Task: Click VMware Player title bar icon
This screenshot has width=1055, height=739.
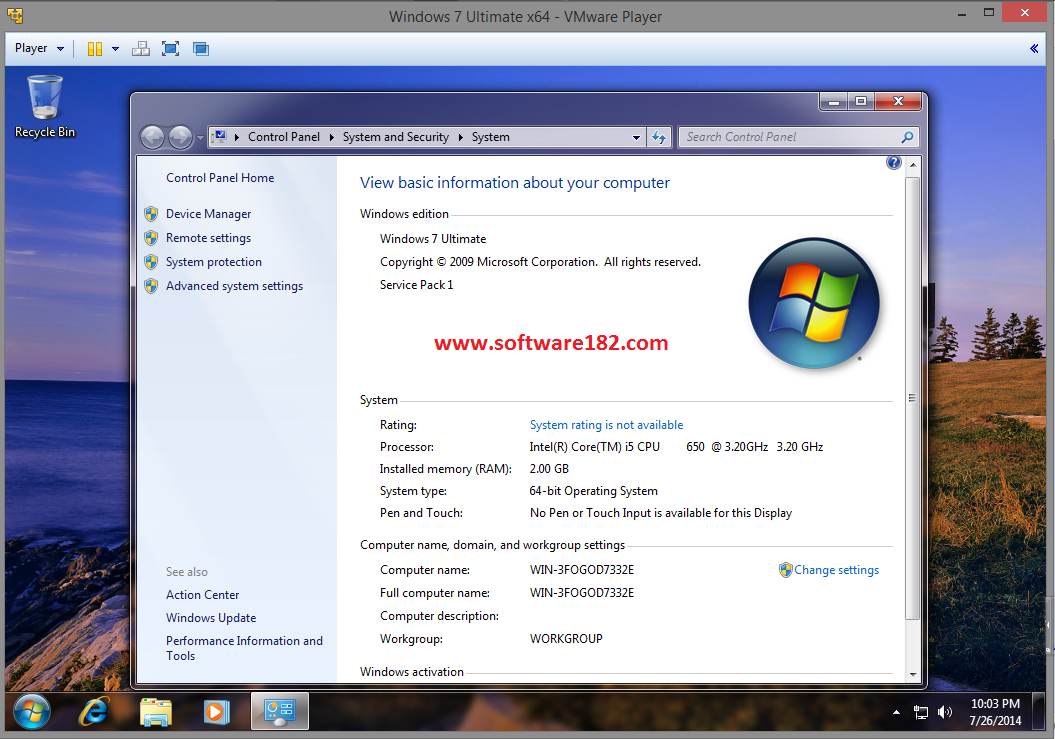Action: pos(15,15)
